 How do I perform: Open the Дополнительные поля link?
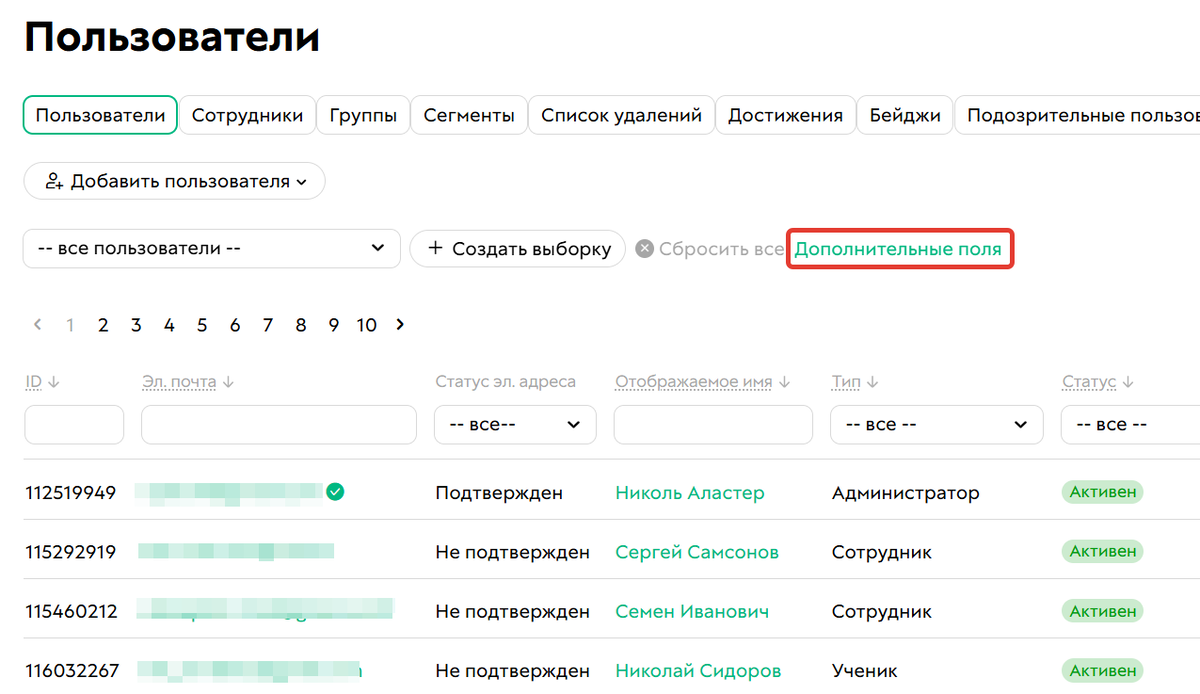click(899, 248)
